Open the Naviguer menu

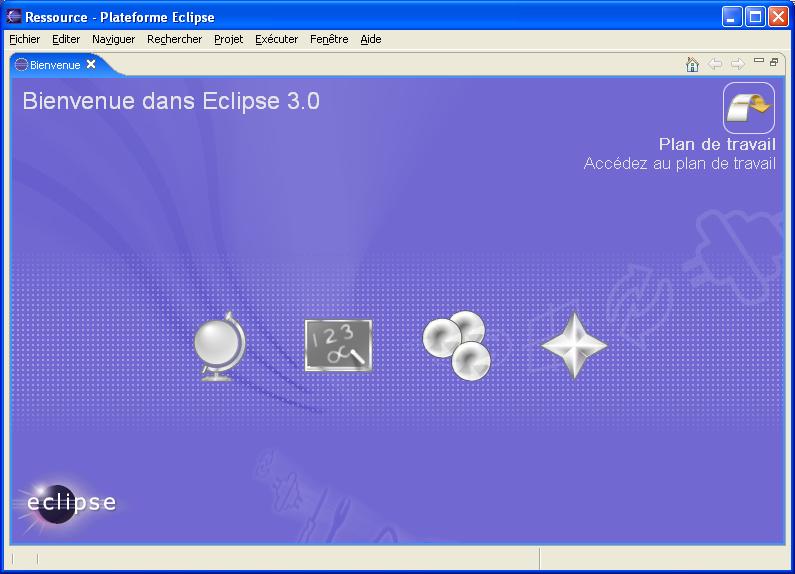point(113,39)
